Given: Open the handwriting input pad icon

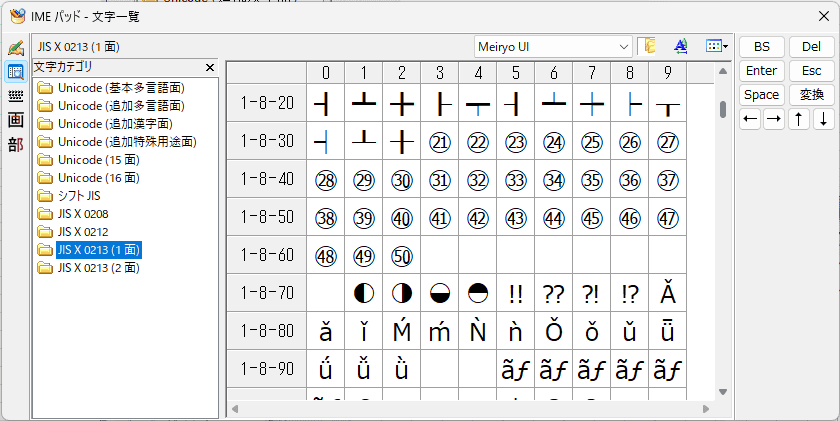Looking at the screenshot, I should tap(16, 48).
